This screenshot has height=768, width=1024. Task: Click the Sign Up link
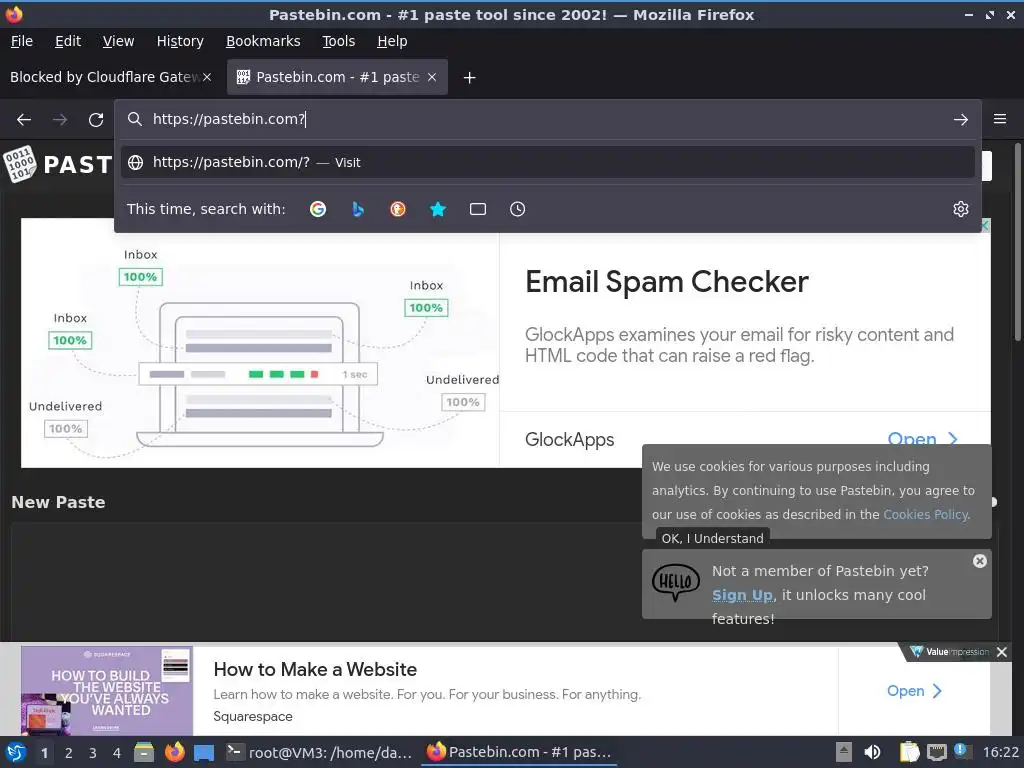(x=743, y=595)
